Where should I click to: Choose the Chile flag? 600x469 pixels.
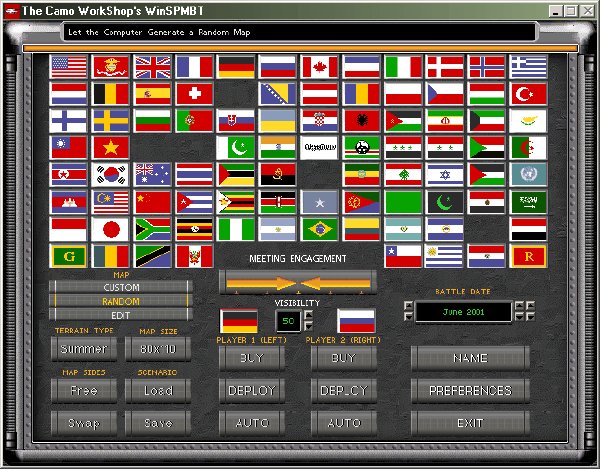click(x=403, y=256)
